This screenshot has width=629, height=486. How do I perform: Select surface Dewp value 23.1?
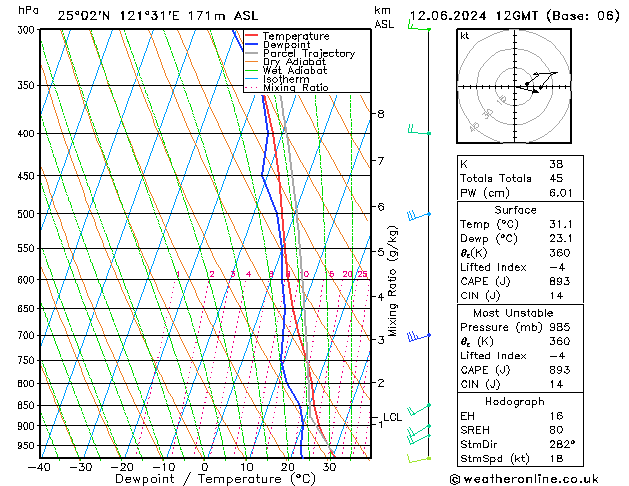pyautogui.click(x=560, y=239)
